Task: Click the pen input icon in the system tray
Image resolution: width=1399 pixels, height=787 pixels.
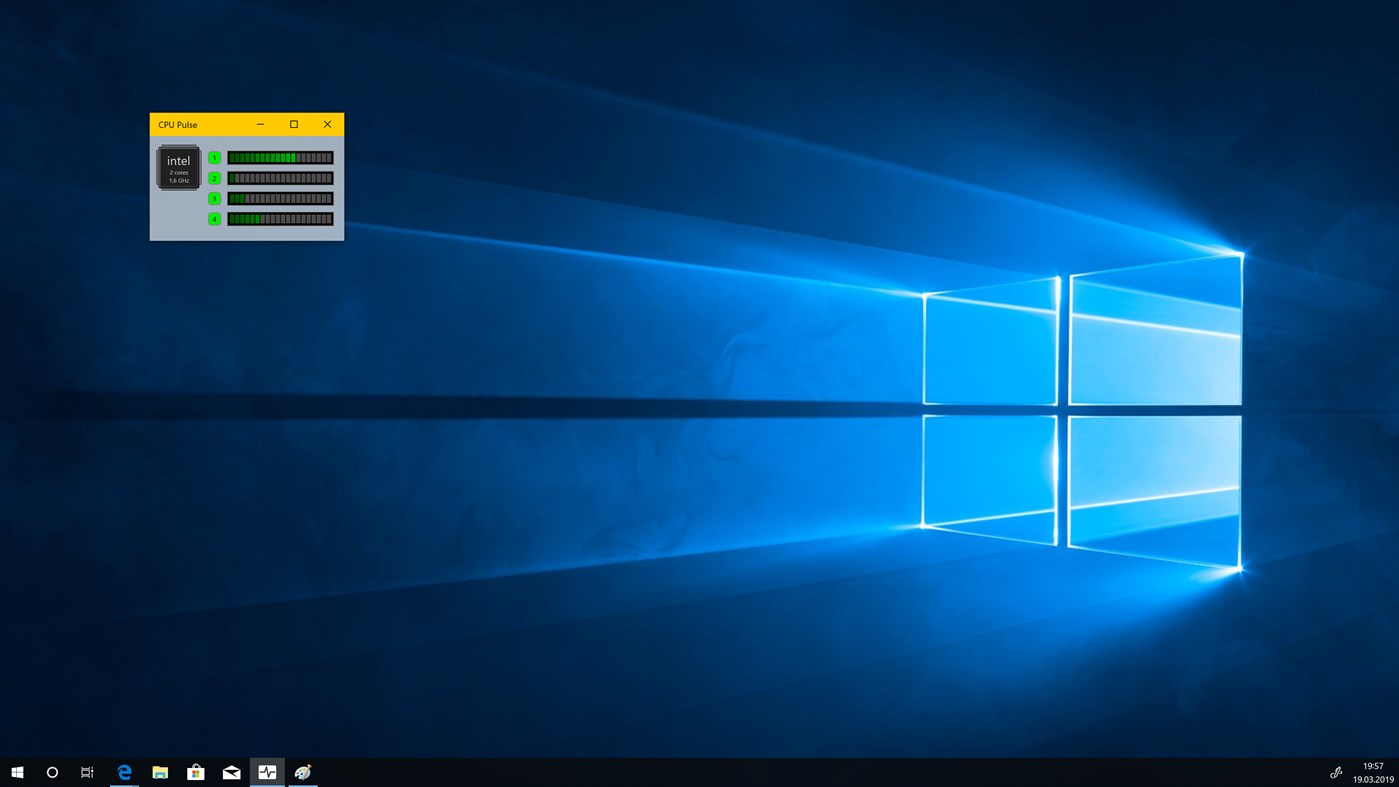Action: pyautogui.click(x=1335, y=771)
